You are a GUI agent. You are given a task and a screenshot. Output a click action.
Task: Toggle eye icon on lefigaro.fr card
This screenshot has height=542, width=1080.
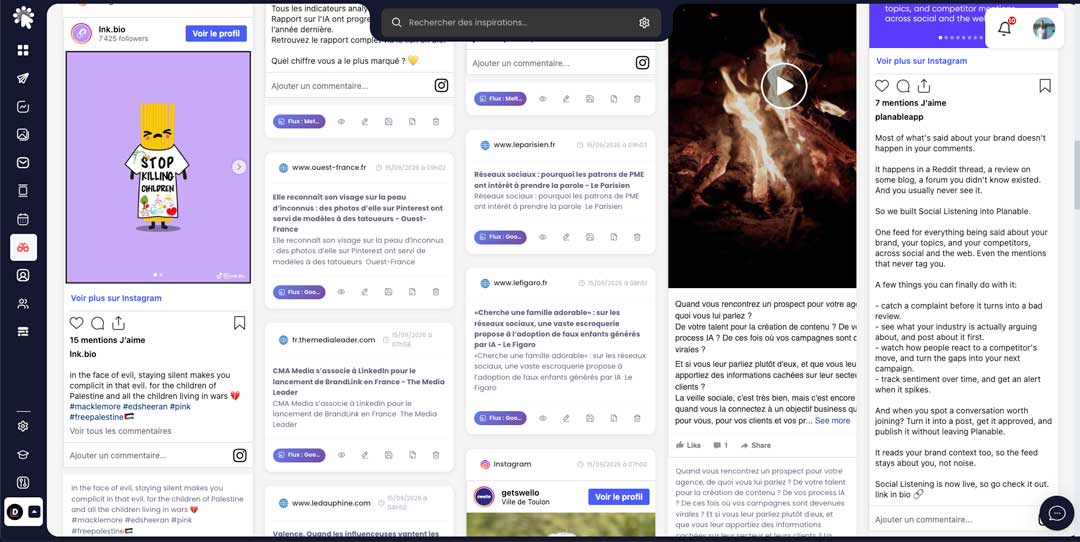(543, 418)
